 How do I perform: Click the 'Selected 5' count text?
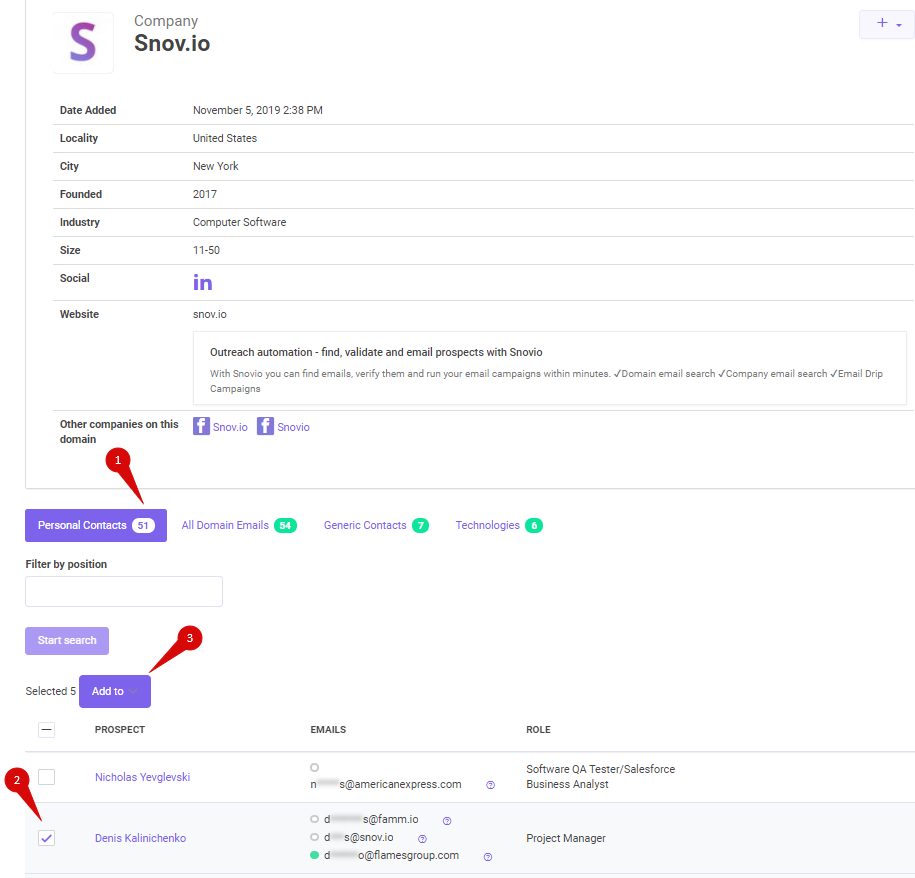51,691
